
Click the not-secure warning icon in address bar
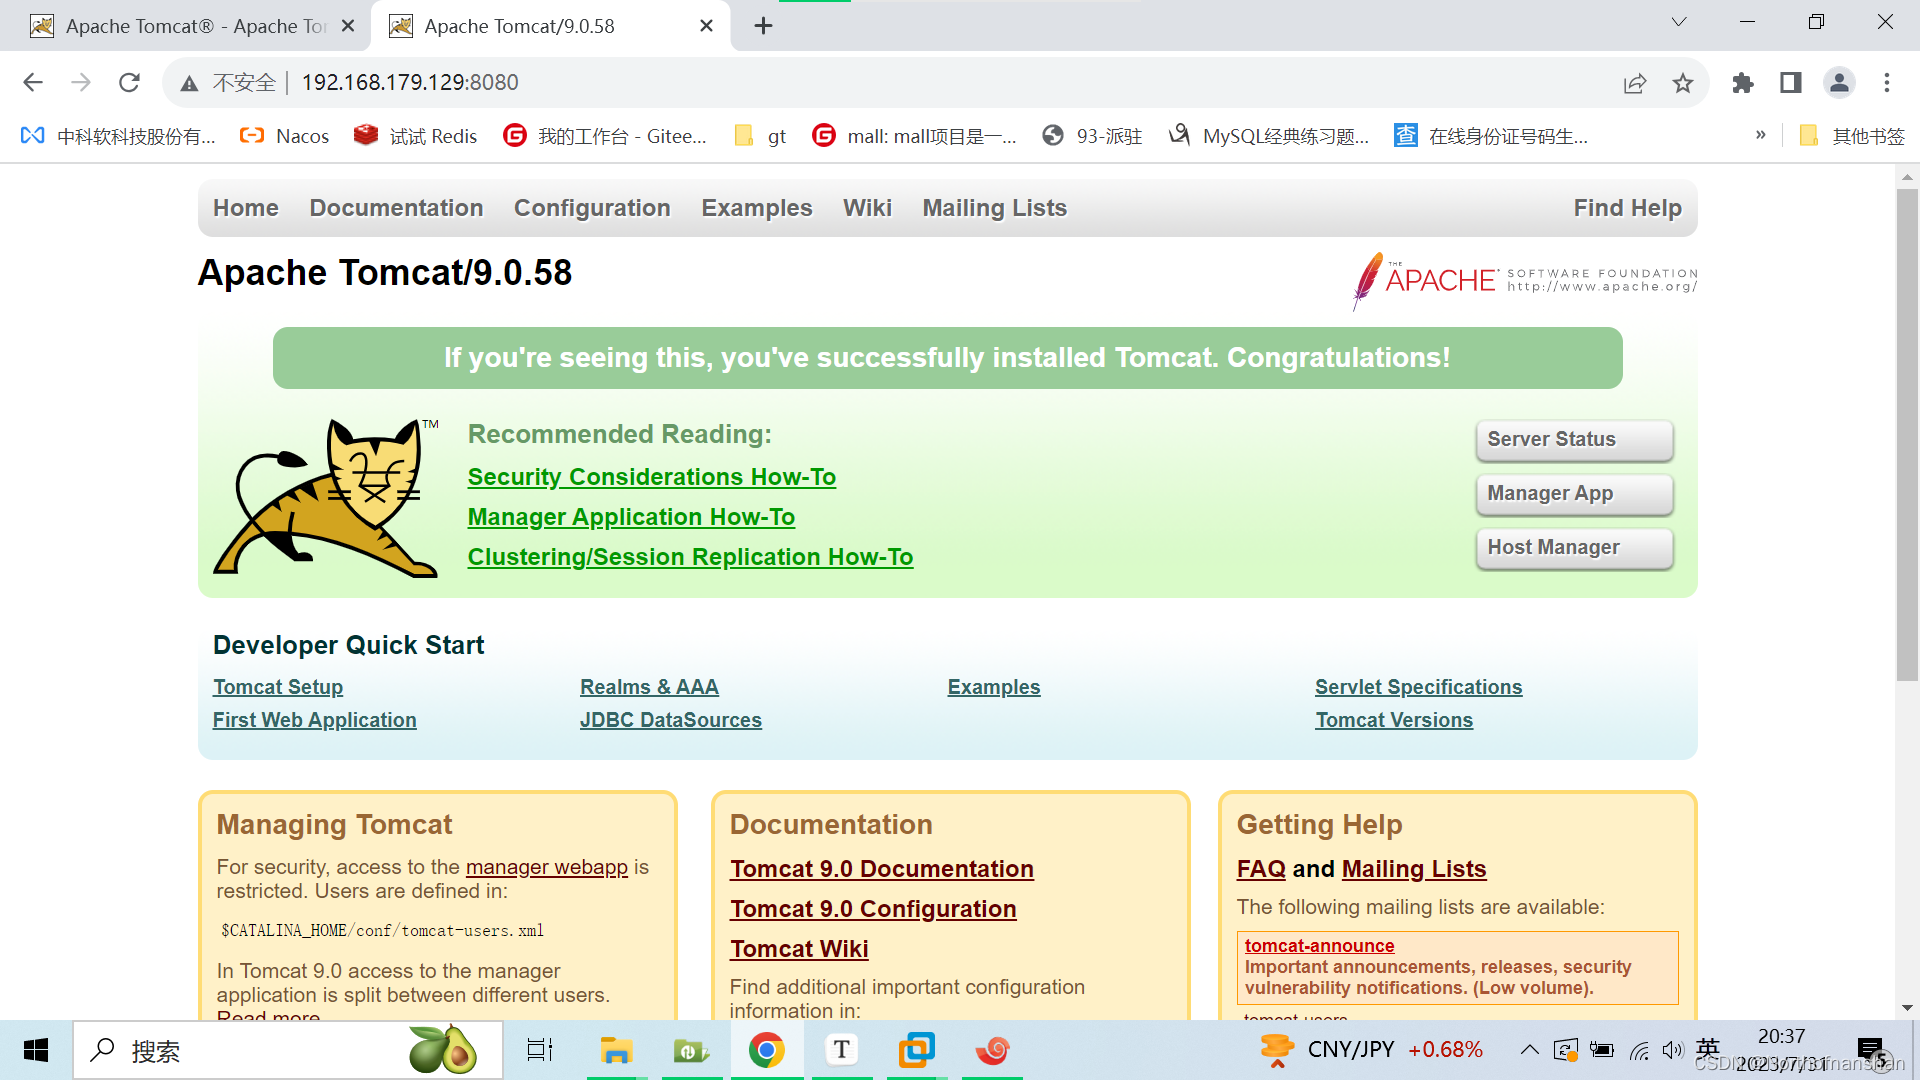pyautogui.click(x=189, y=83)
